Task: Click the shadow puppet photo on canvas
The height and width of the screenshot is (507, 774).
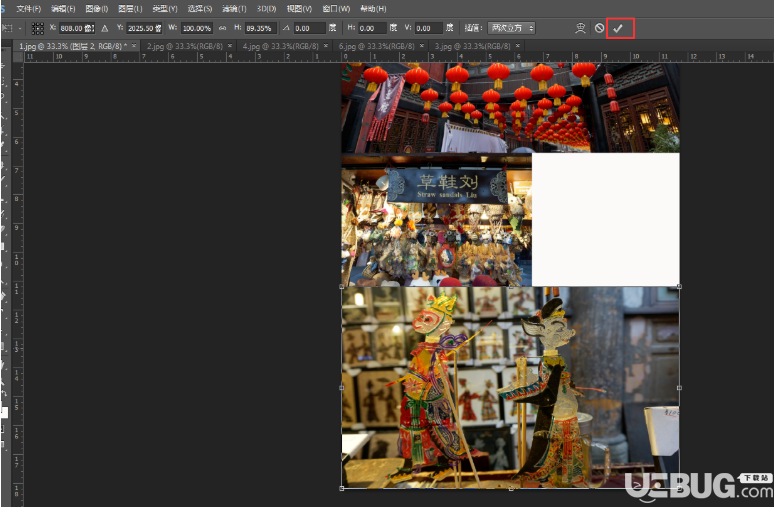Action: [510, 388]
